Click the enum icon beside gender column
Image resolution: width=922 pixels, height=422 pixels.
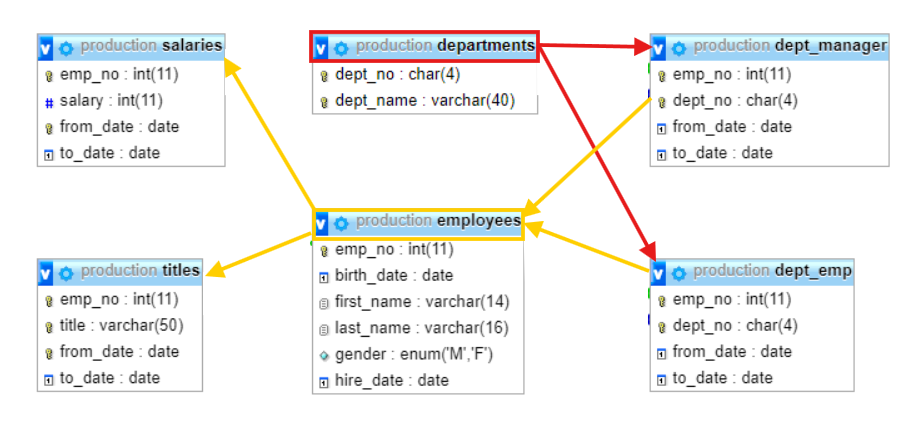[x=324, y=356]
